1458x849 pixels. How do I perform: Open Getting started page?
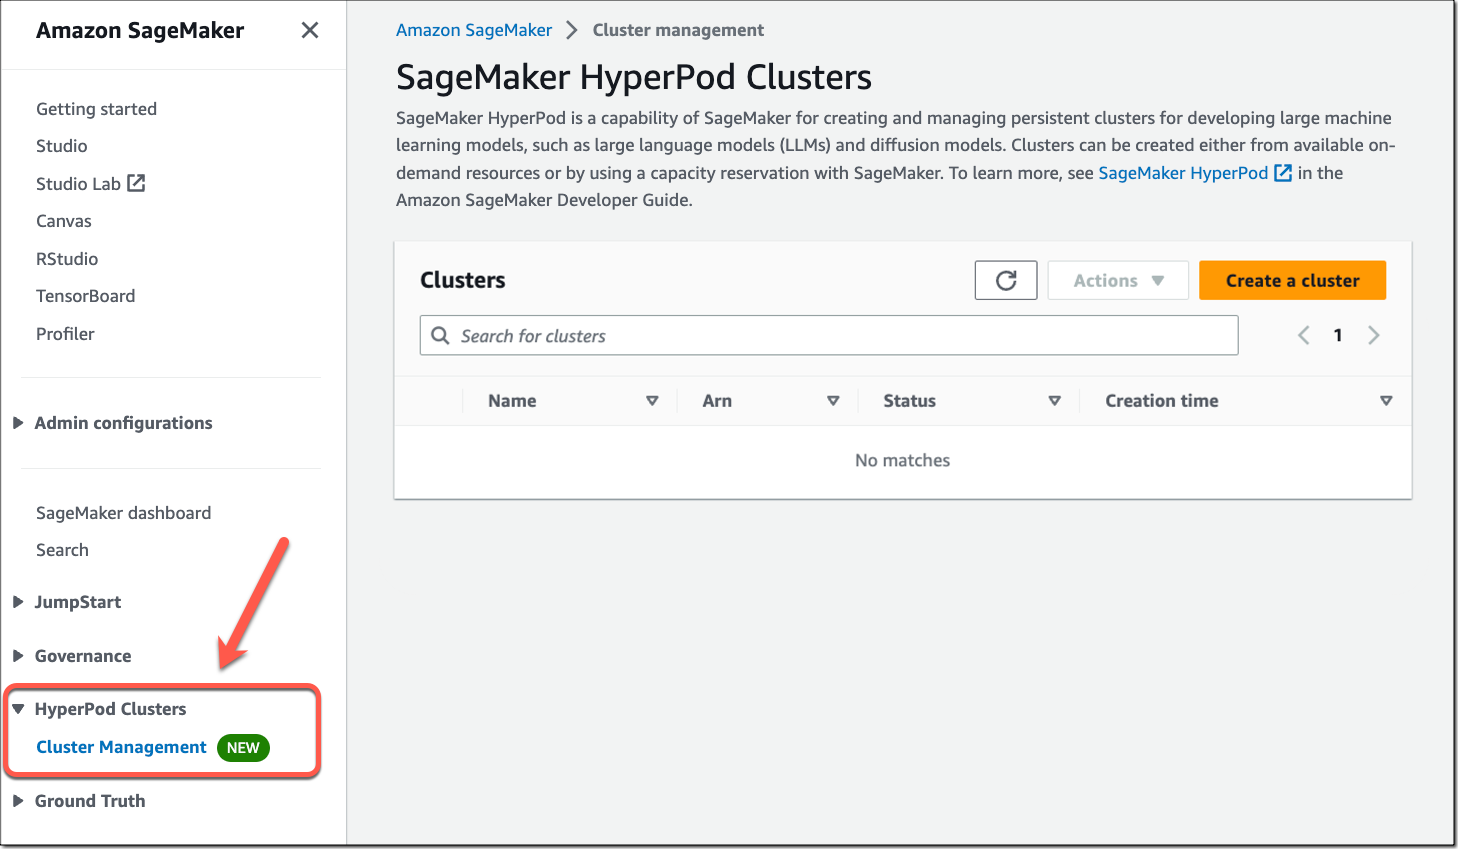coord(96,109)
